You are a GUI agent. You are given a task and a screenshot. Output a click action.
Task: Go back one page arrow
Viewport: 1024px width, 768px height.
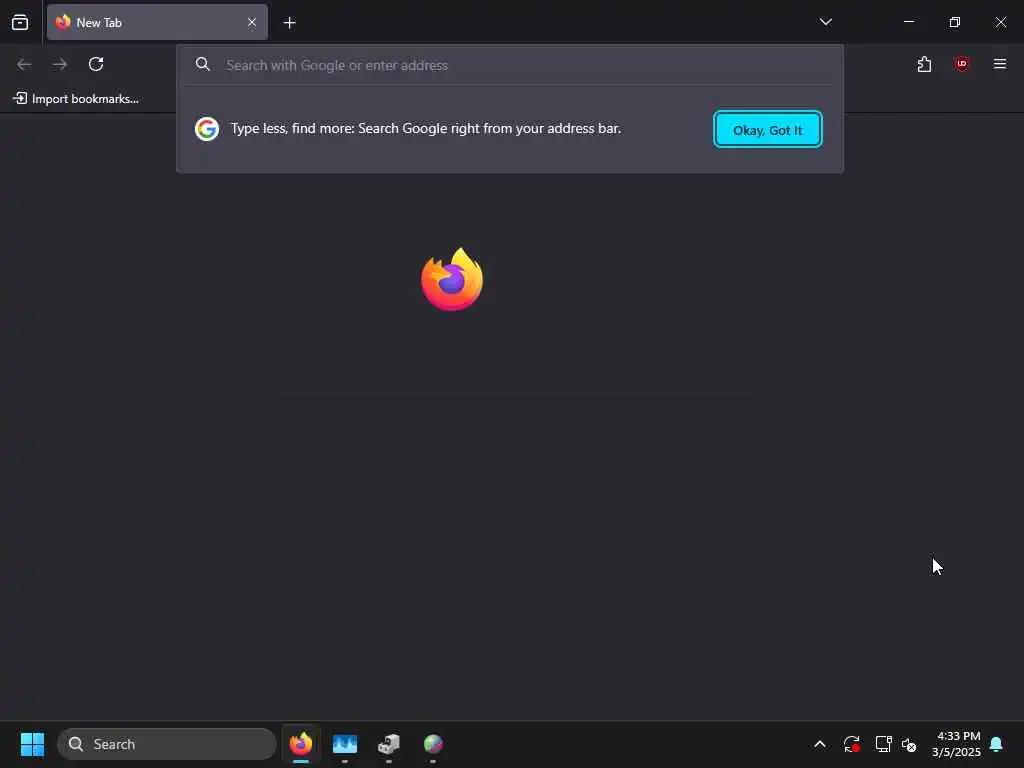(24, 64)
